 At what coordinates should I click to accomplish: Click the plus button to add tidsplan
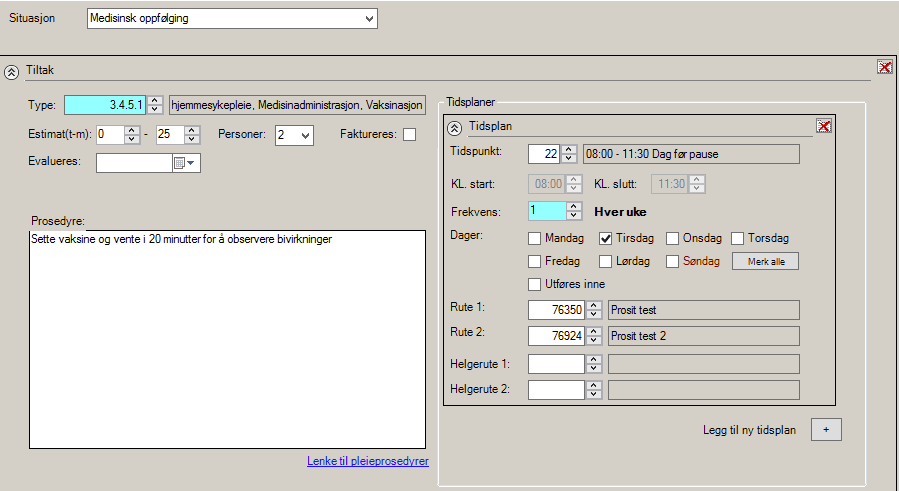[826, 429]
